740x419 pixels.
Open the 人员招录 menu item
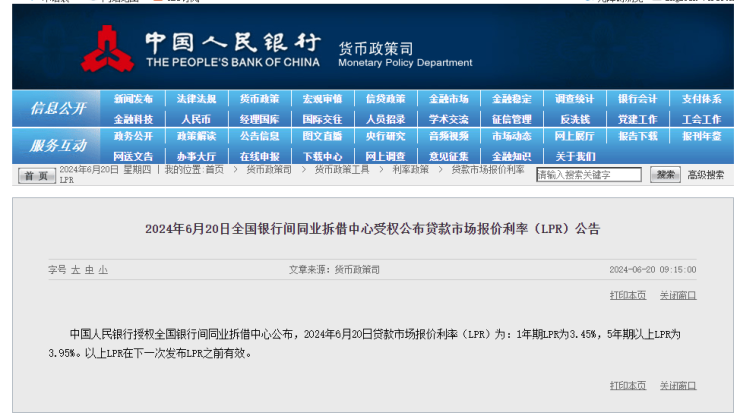(386, 119)
